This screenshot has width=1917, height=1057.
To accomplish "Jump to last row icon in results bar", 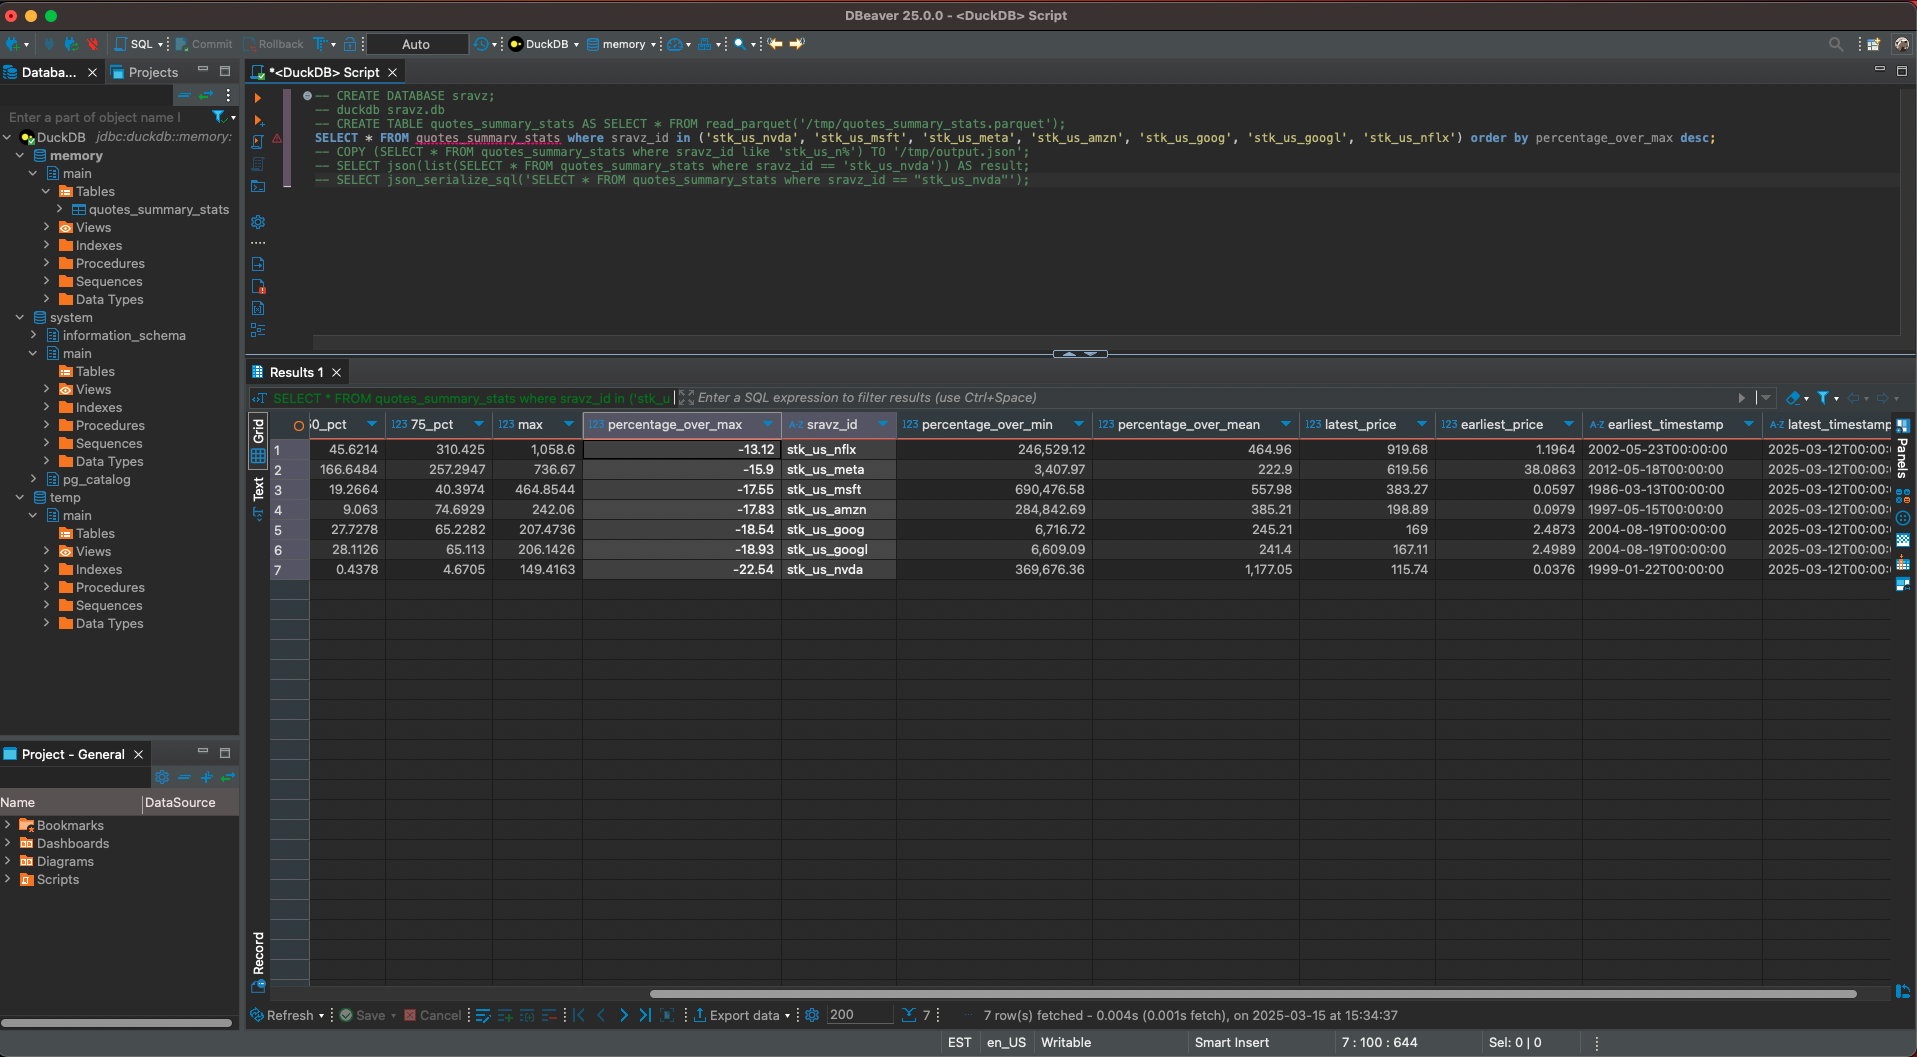I will click(645, 1015).
